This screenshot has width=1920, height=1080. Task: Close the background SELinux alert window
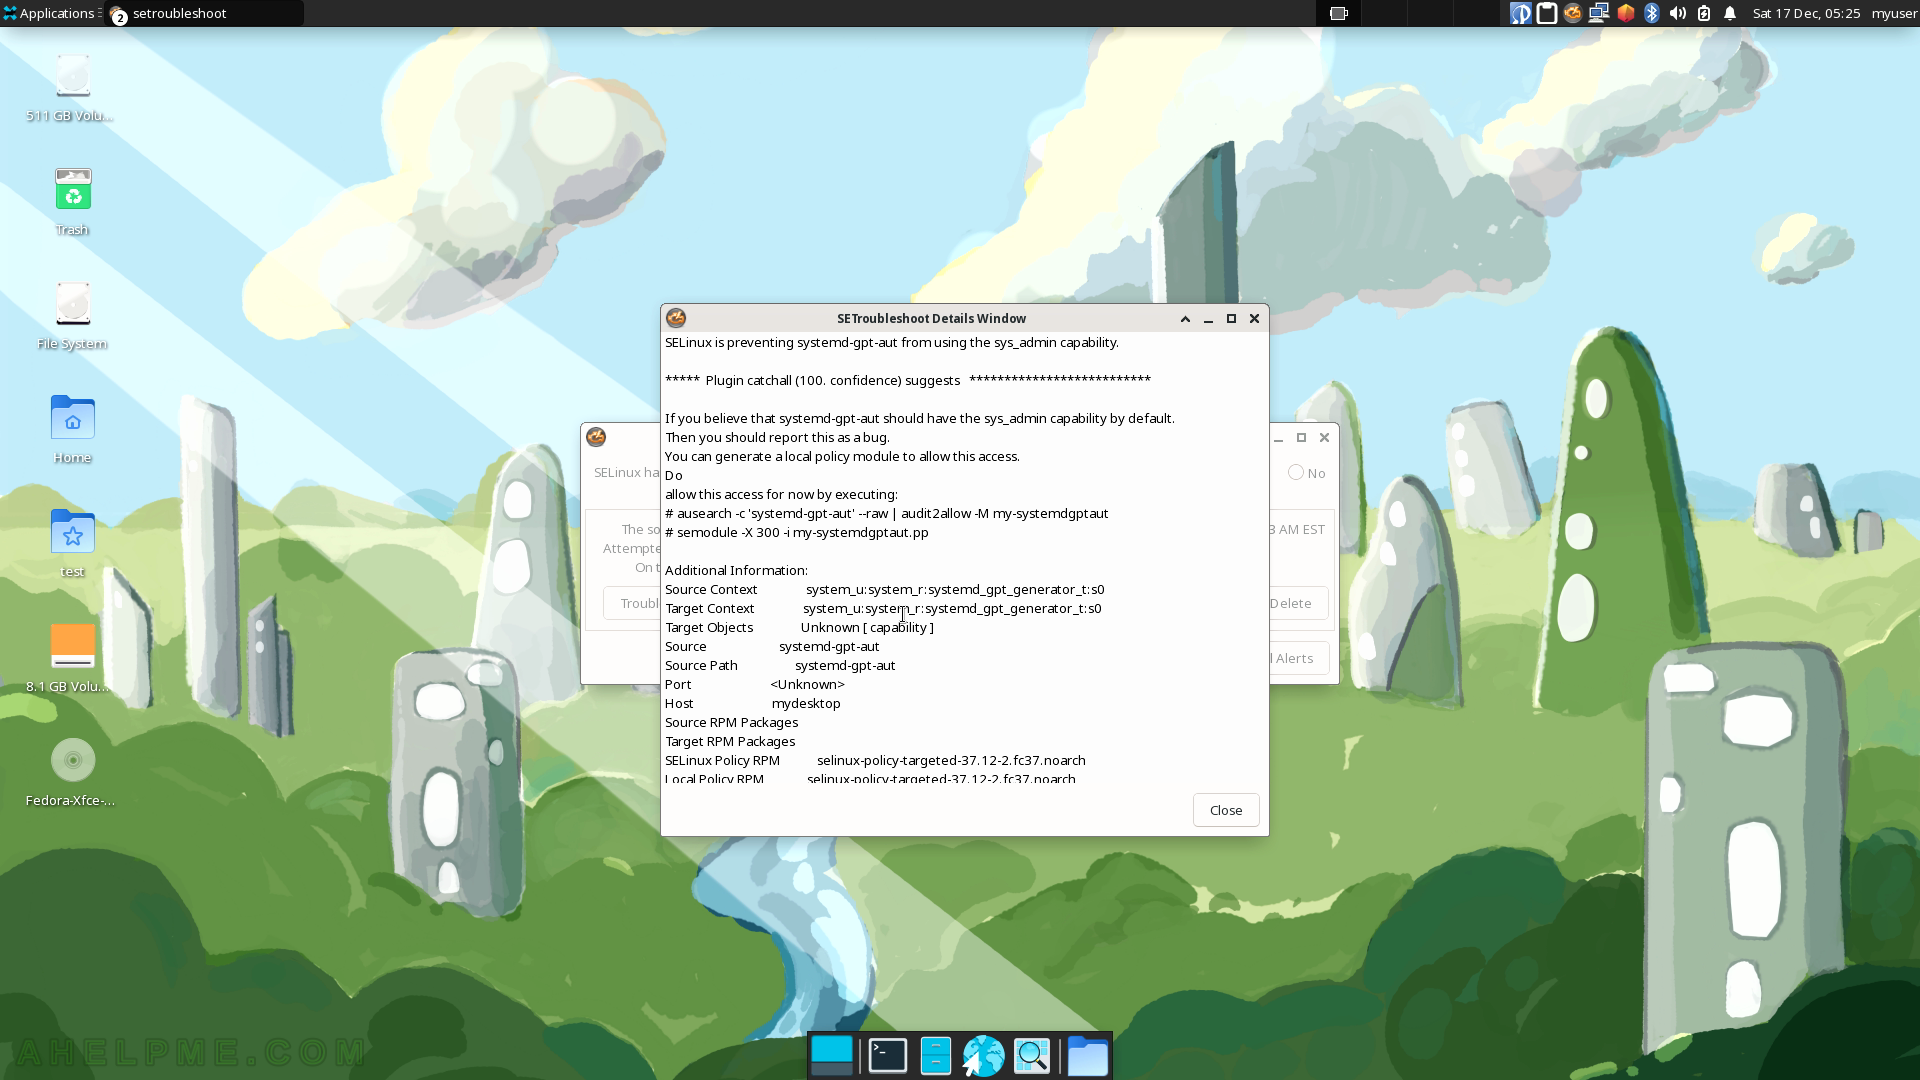pos(1324,438)
